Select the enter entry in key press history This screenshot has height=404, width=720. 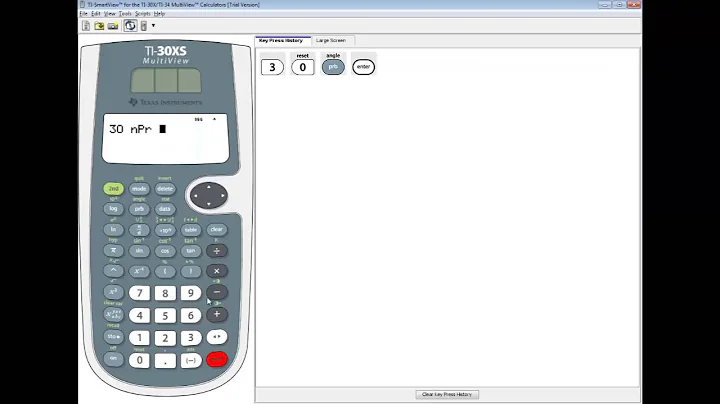tap(364, 67)
